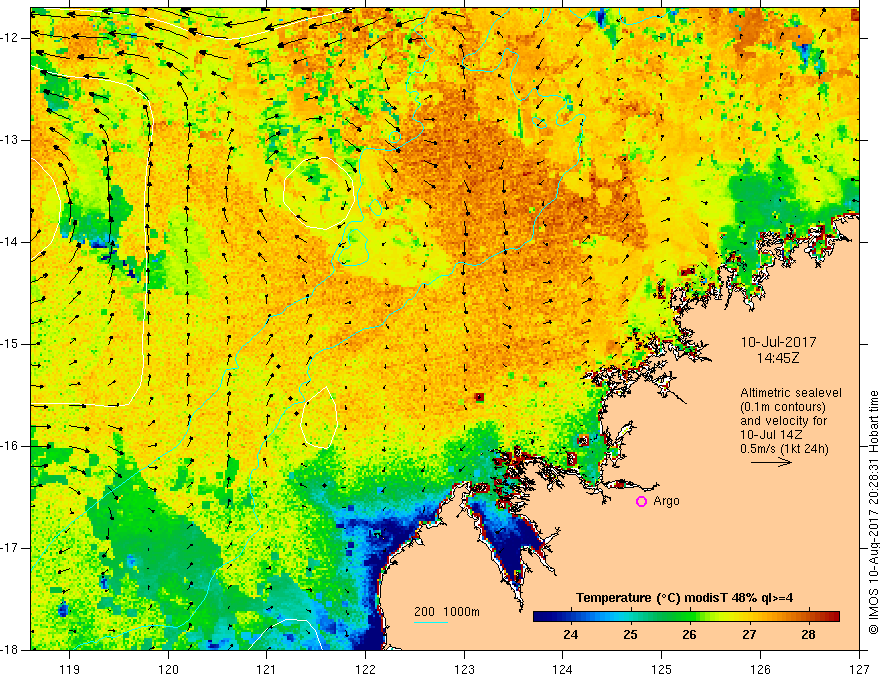Click the Argo text label
The width and height of the screenshot is (880, 680).
[x=667, y=501]
